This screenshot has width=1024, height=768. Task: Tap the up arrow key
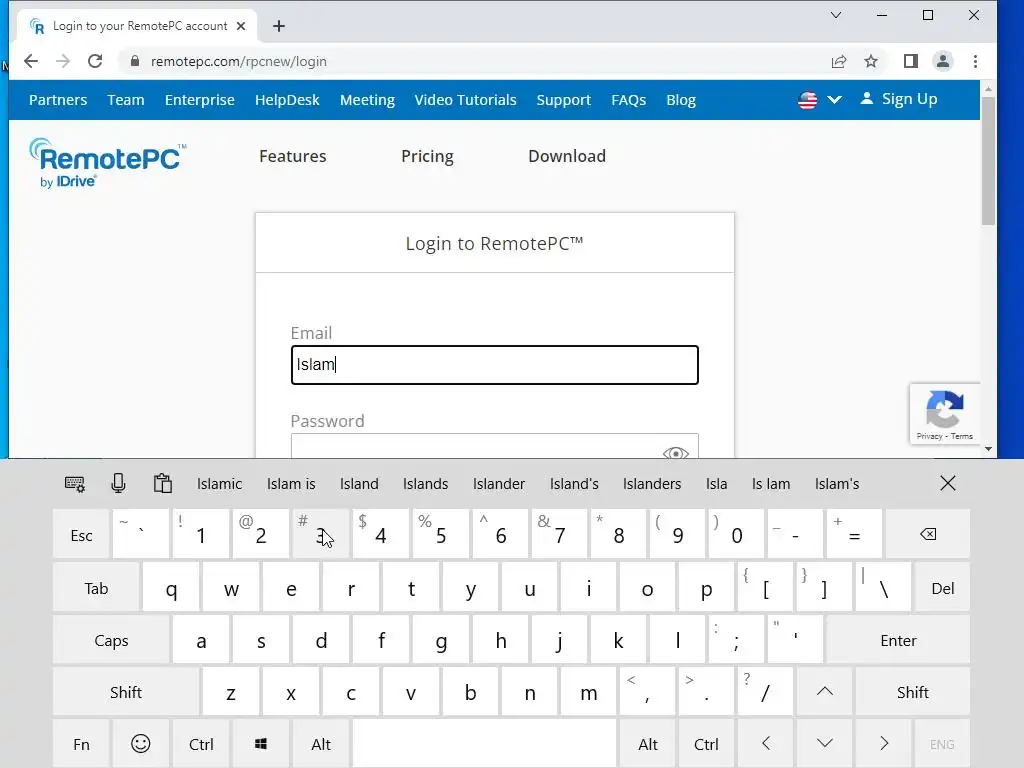[x=825, y=691]
